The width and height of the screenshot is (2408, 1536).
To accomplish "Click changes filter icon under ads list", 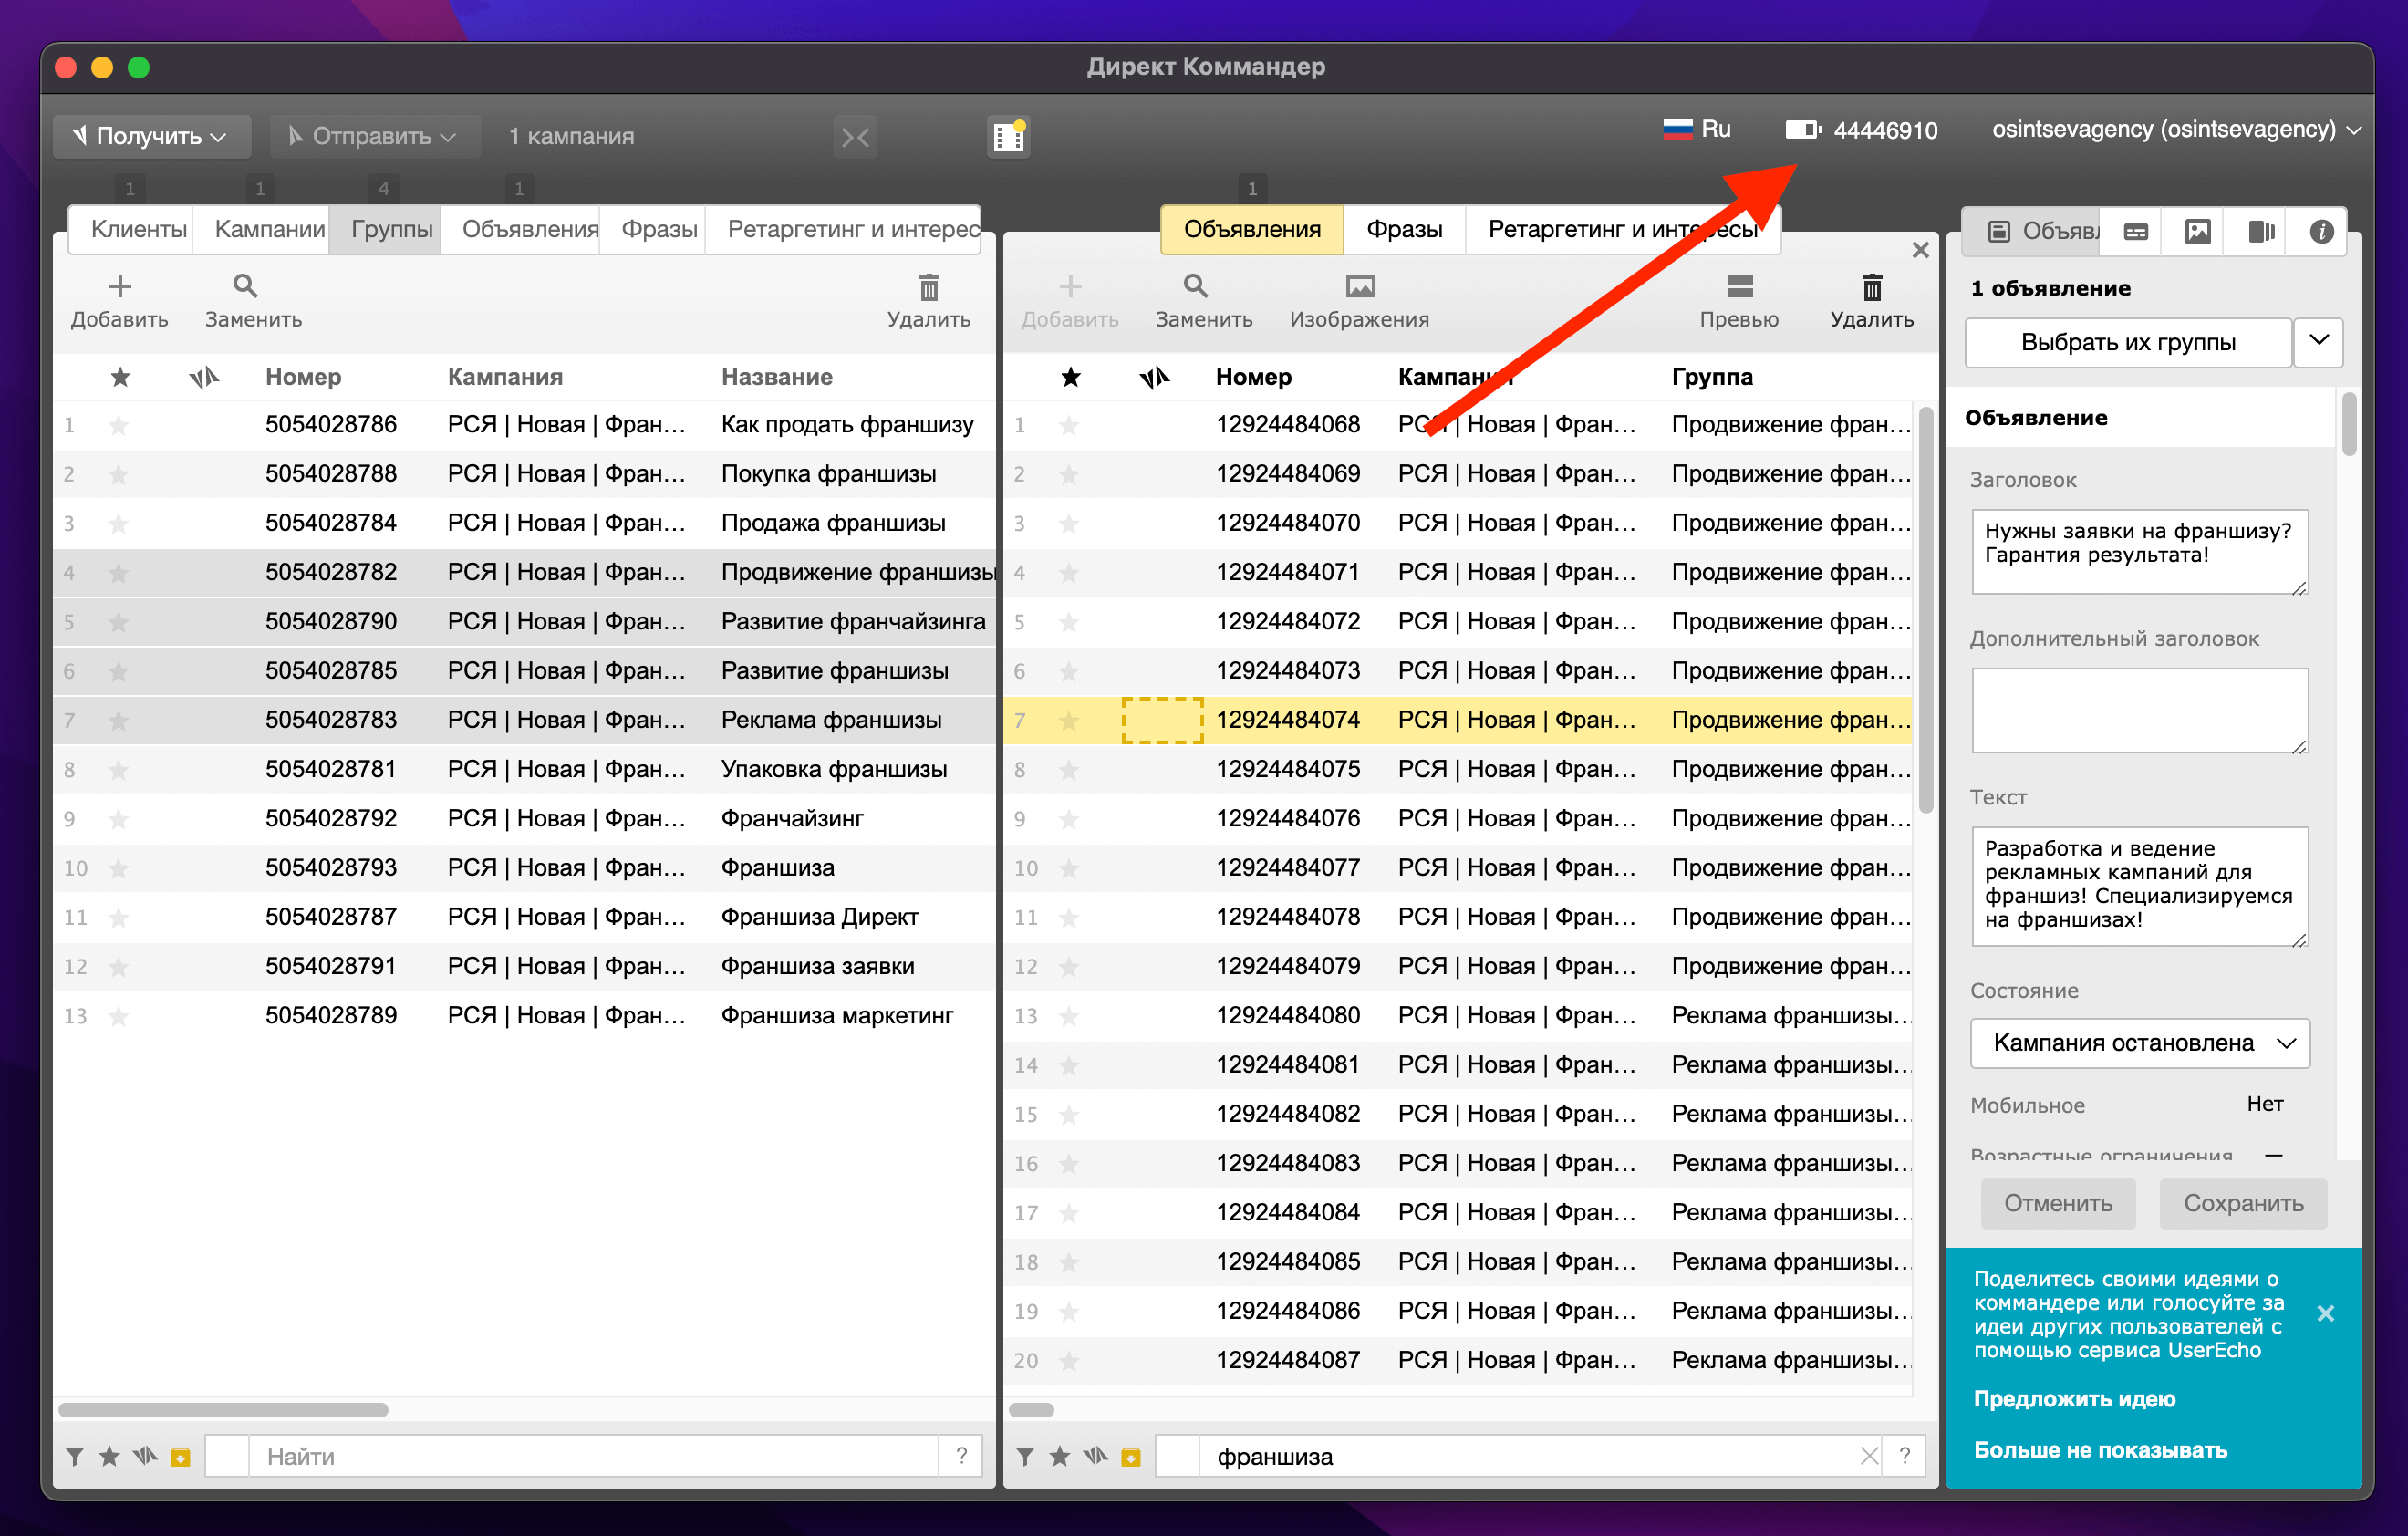I will [x=1095, y=1457].
